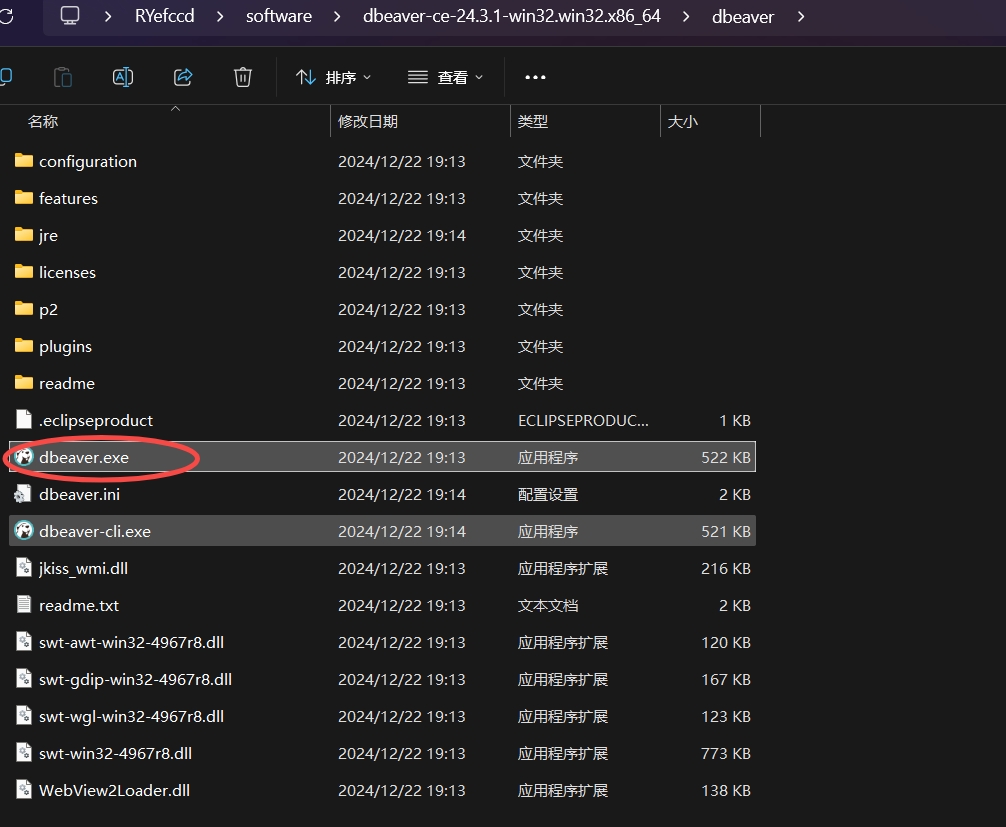Image resolution: width=1006 pixels, height=827 pixels.
Task: Click the 773 KB size cell
Action: click(726, 753)
